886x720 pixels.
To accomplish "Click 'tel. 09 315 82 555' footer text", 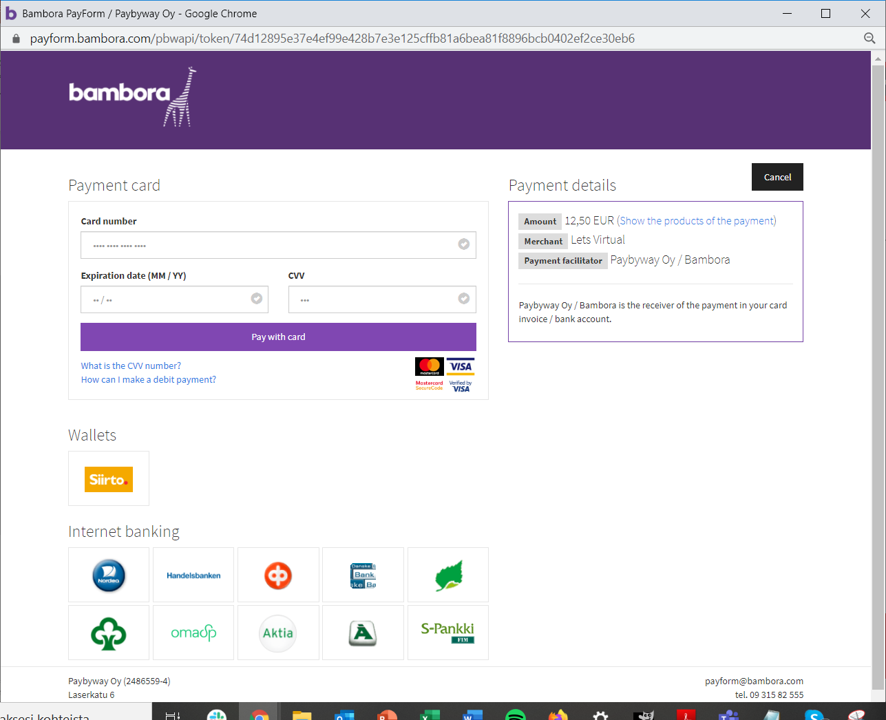I will (769, 695).
